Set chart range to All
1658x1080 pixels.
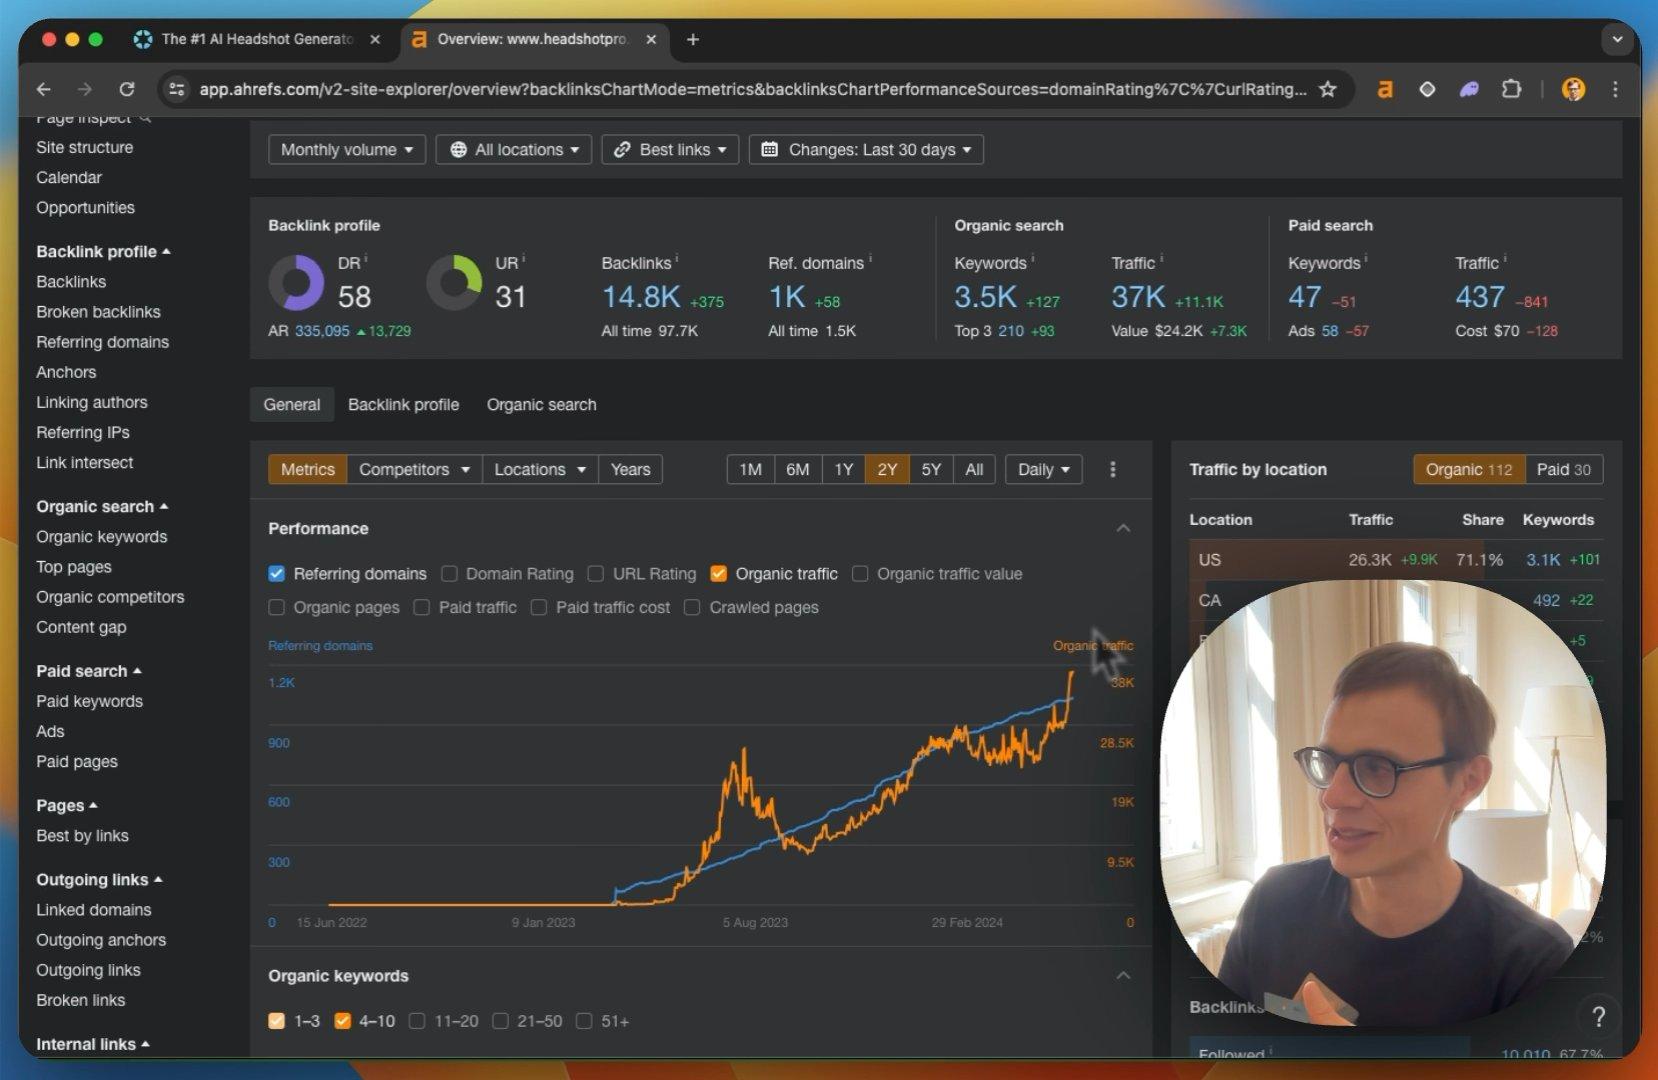coord(974,469)
